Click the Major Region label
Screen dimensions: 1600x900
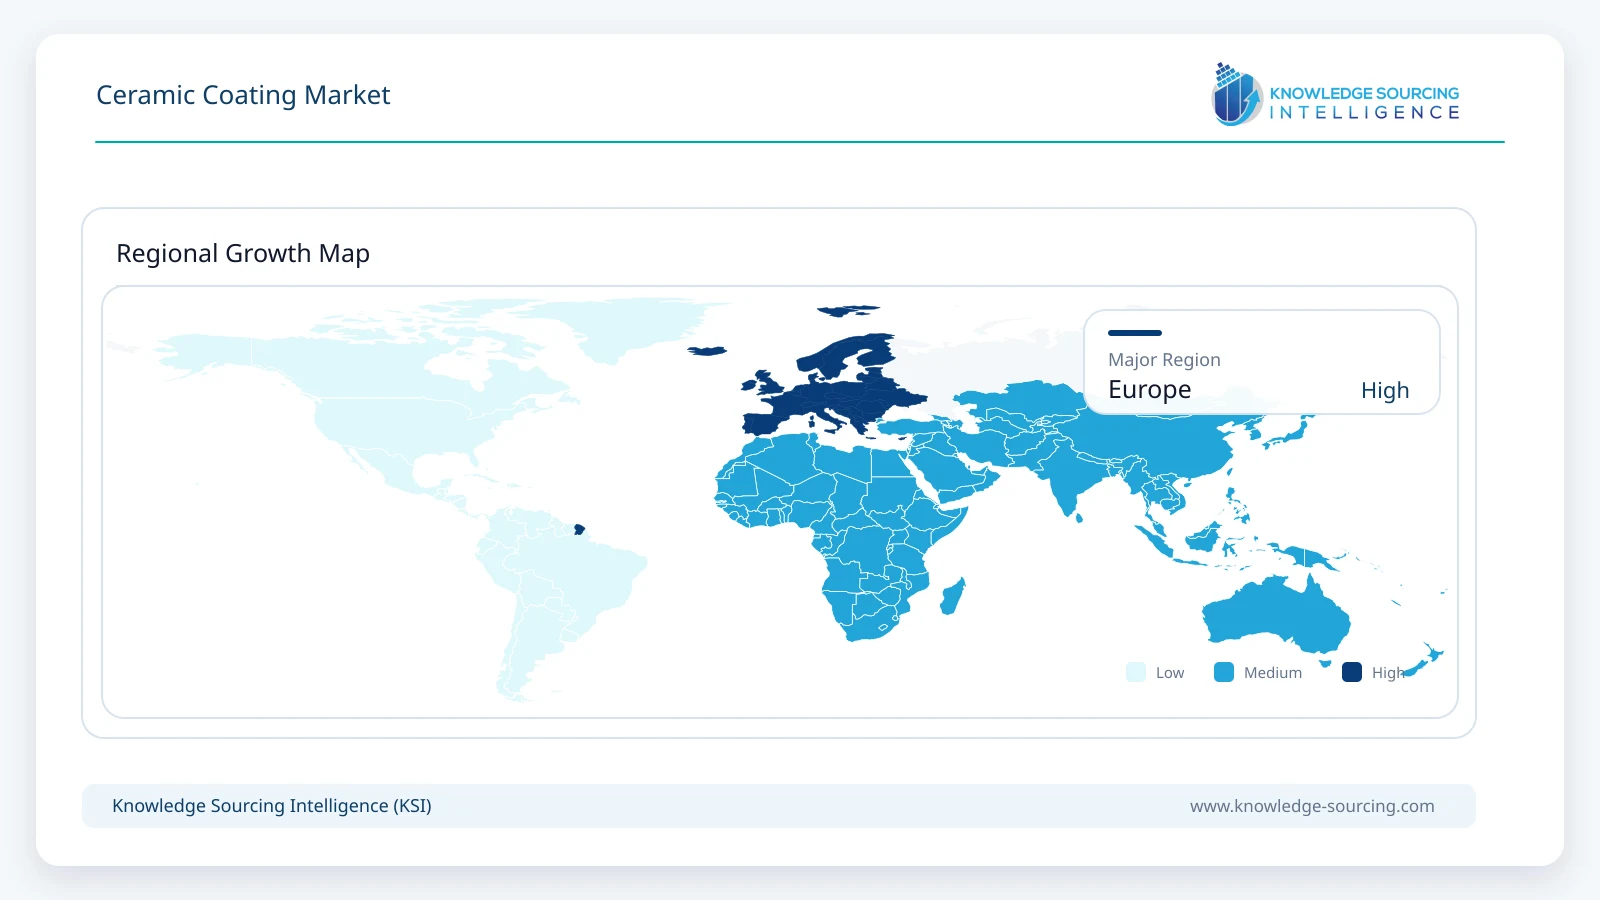pos(1164,360)
